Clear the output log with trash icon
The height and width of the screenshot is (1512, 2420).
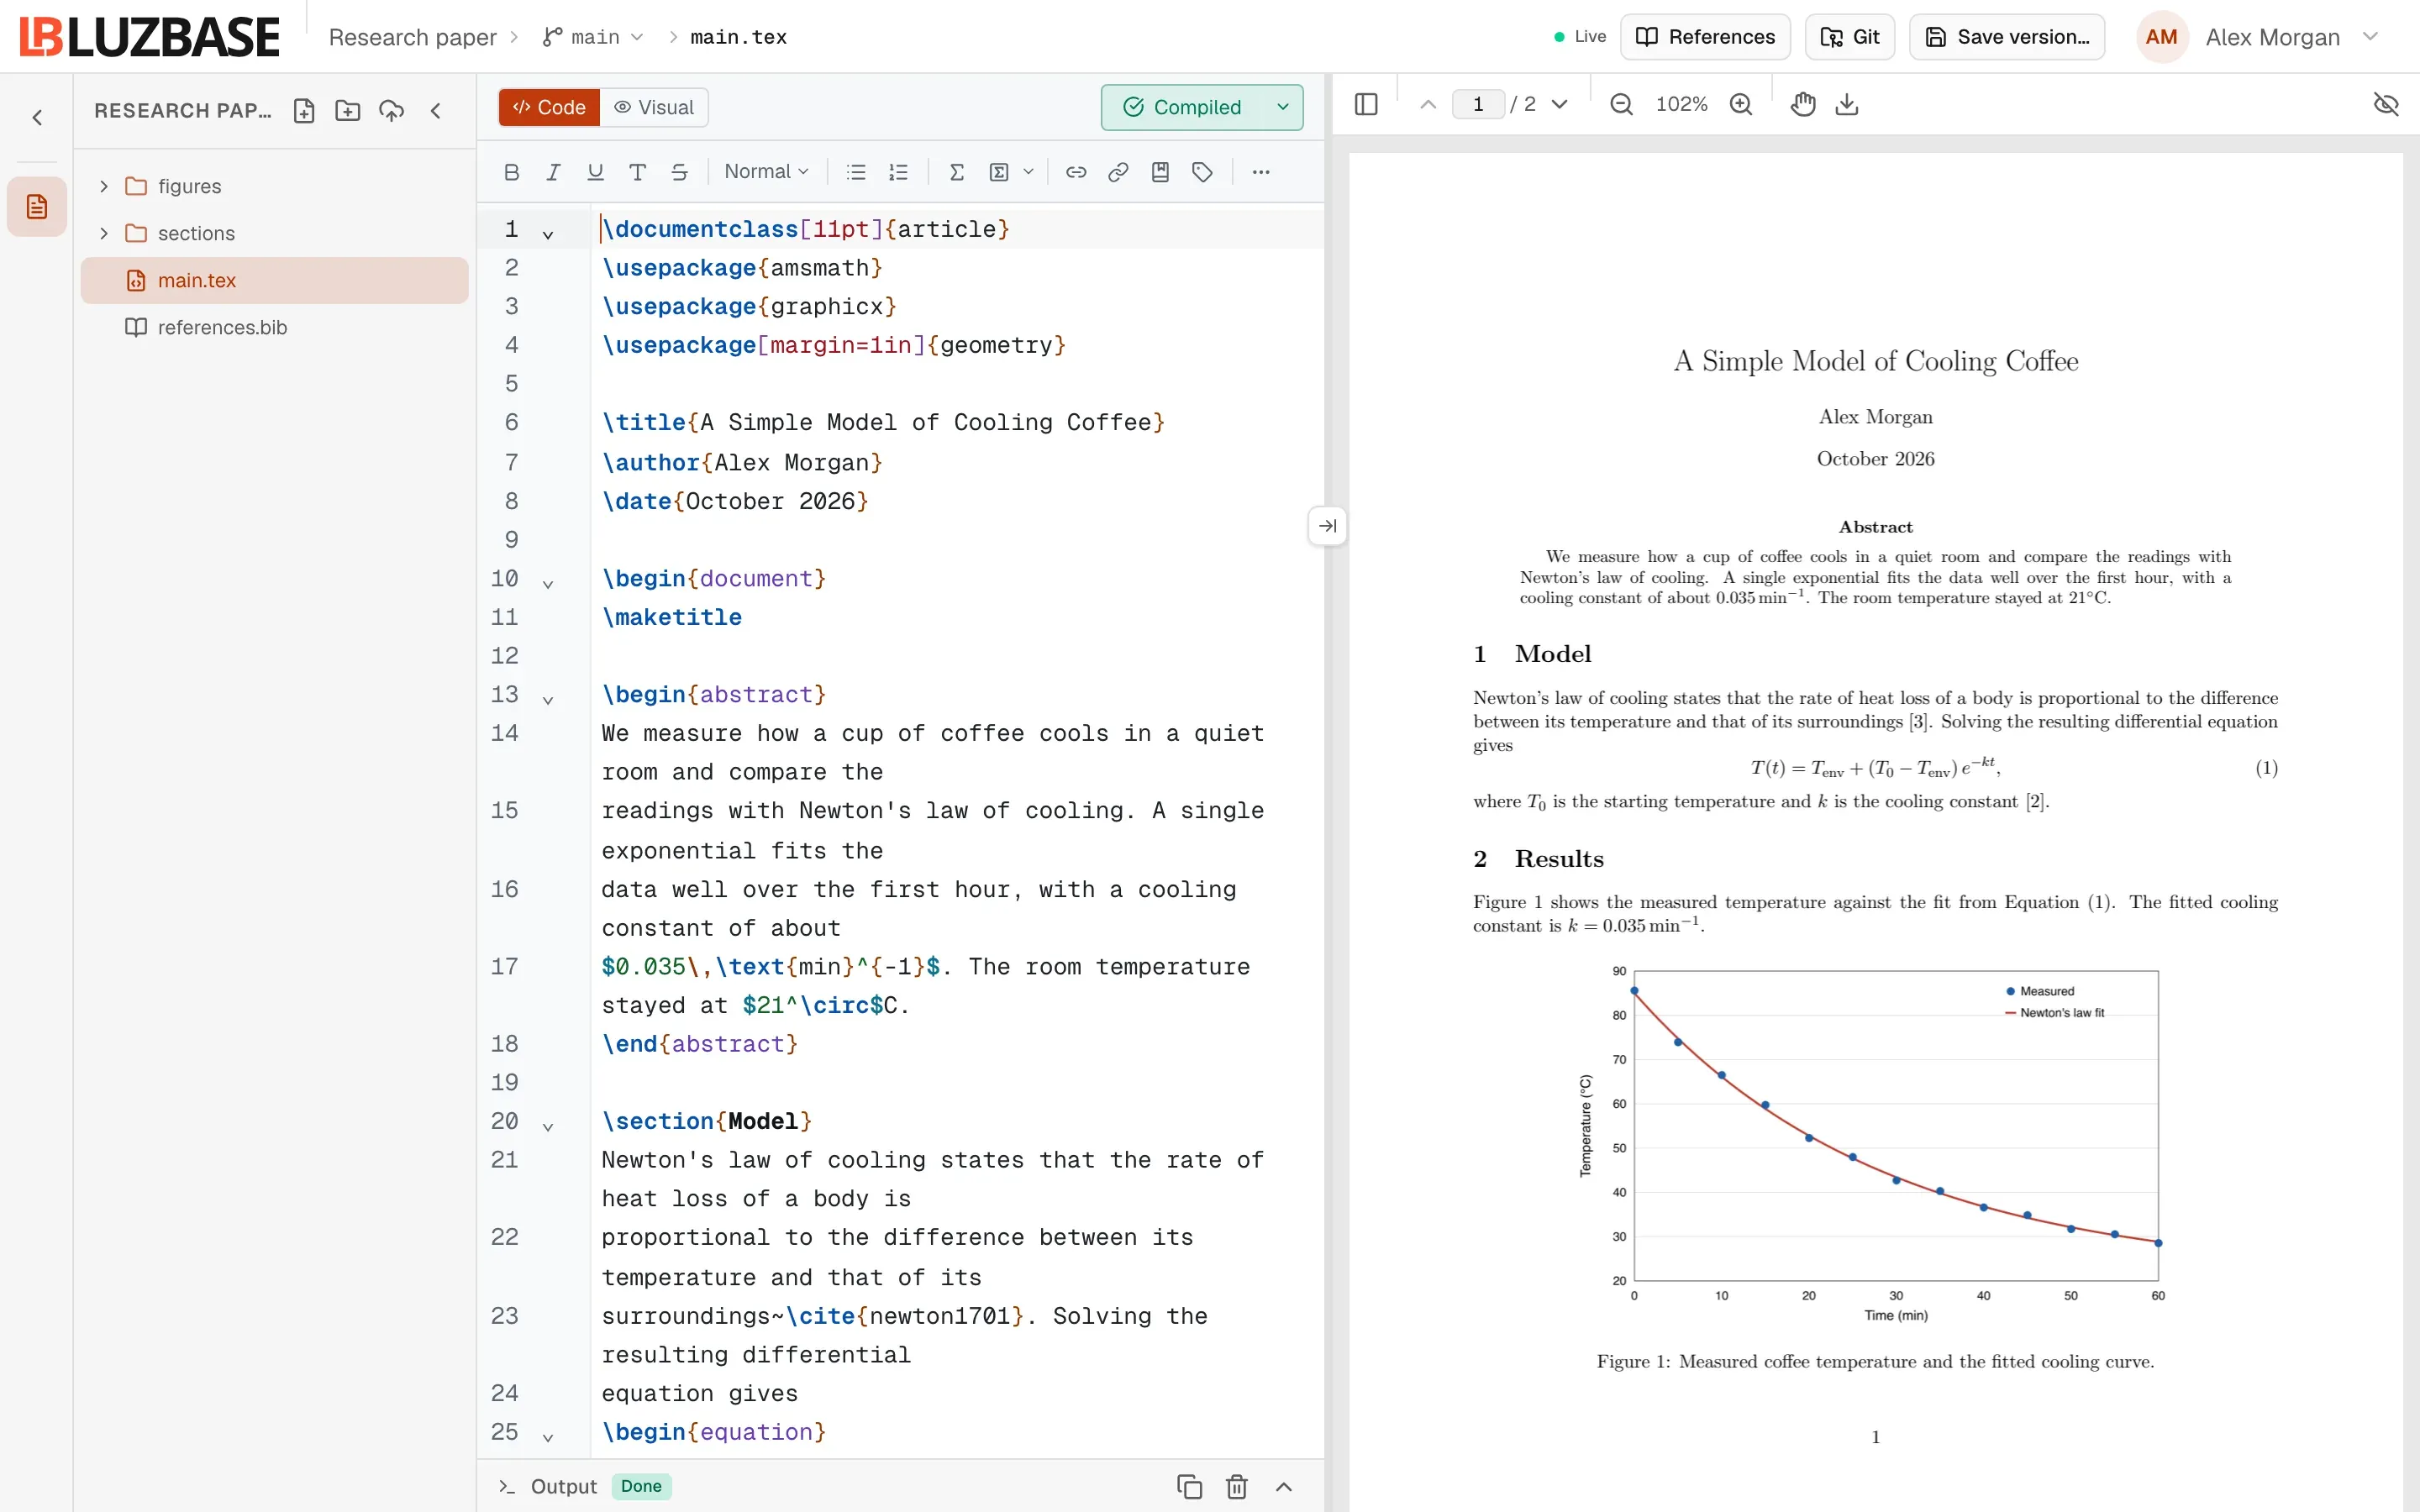pos(1237,1486)
